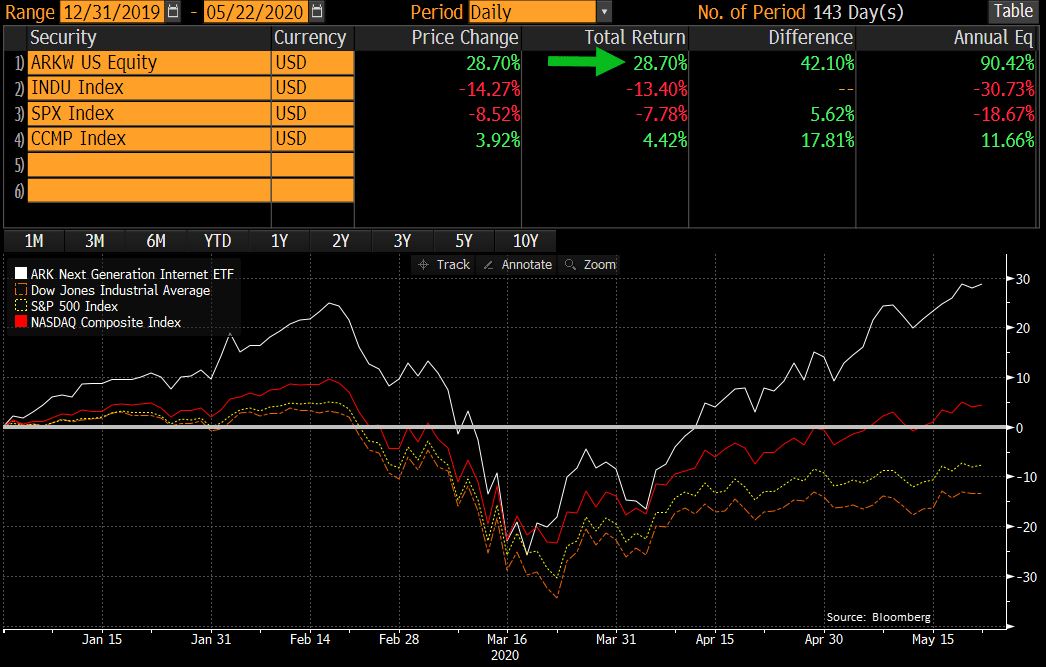This screenshot has height=667, width=1046.
Task: Click the white ARK ETF legend marker
Action: 20,274
